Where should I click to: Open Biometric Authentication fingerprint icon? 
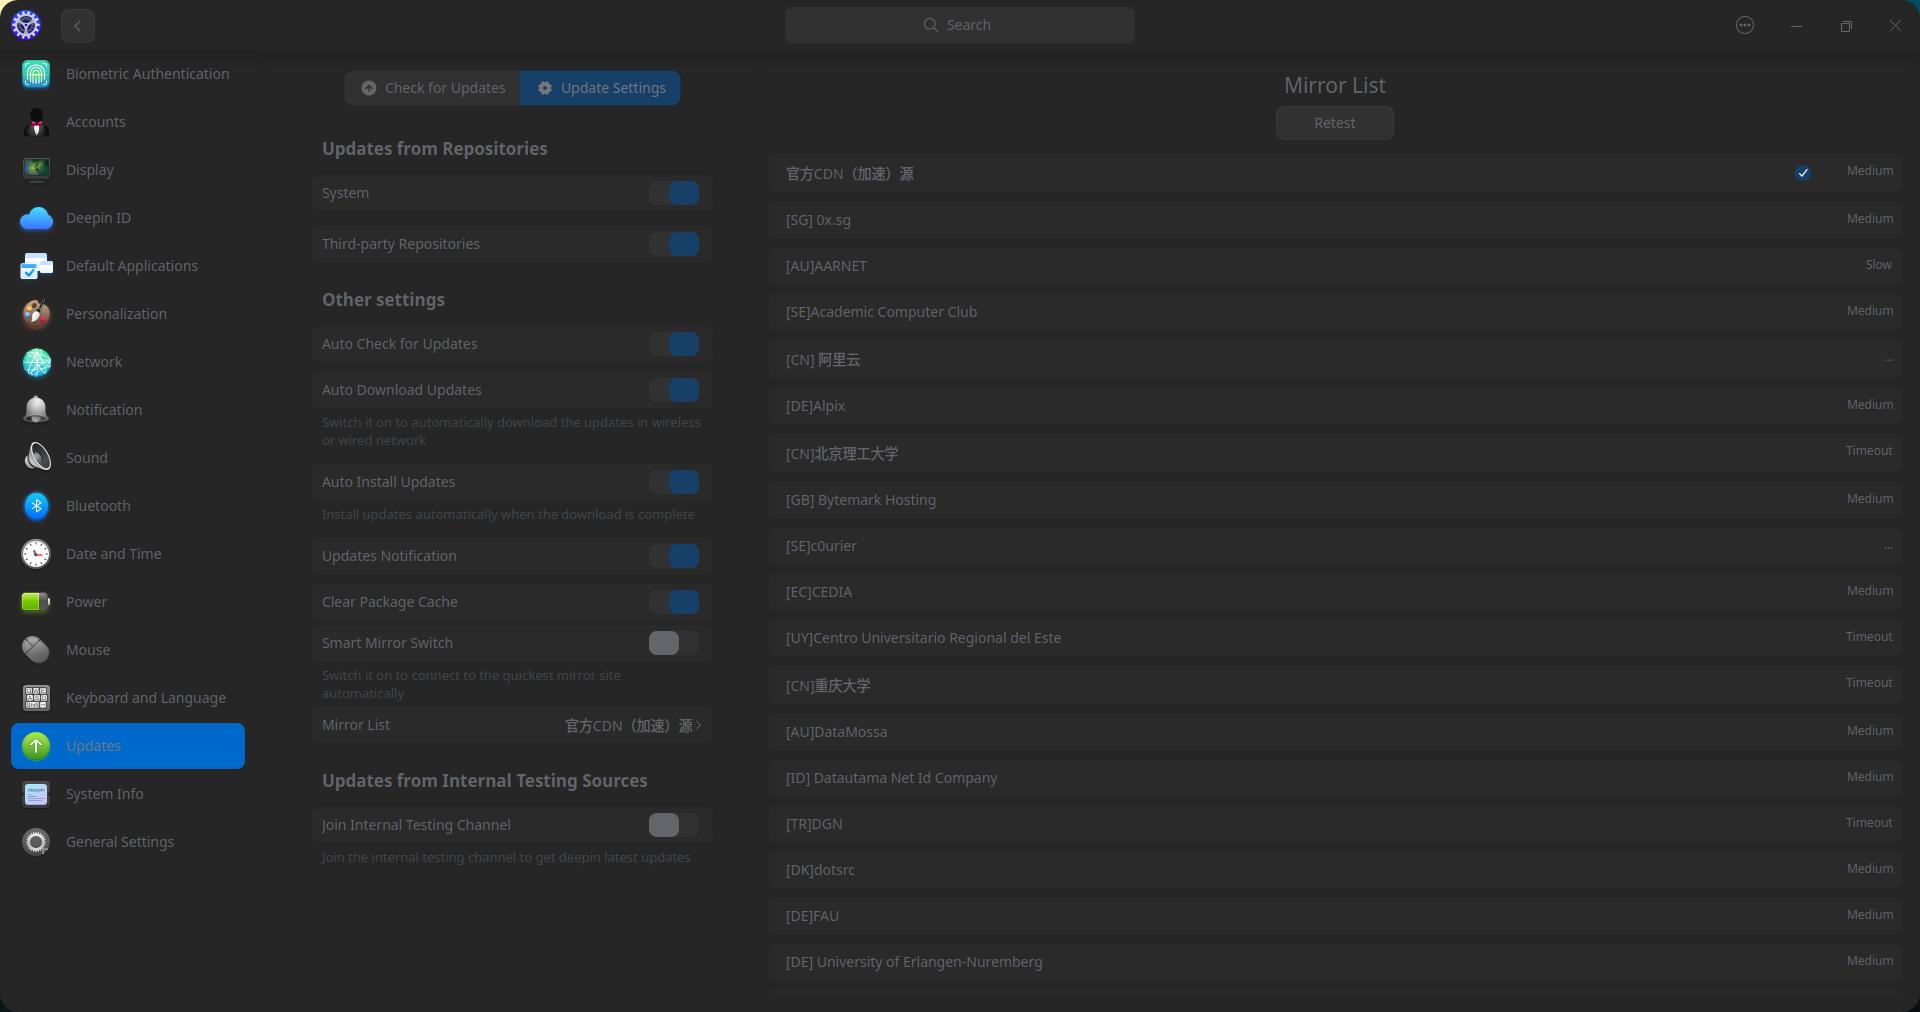36,74
